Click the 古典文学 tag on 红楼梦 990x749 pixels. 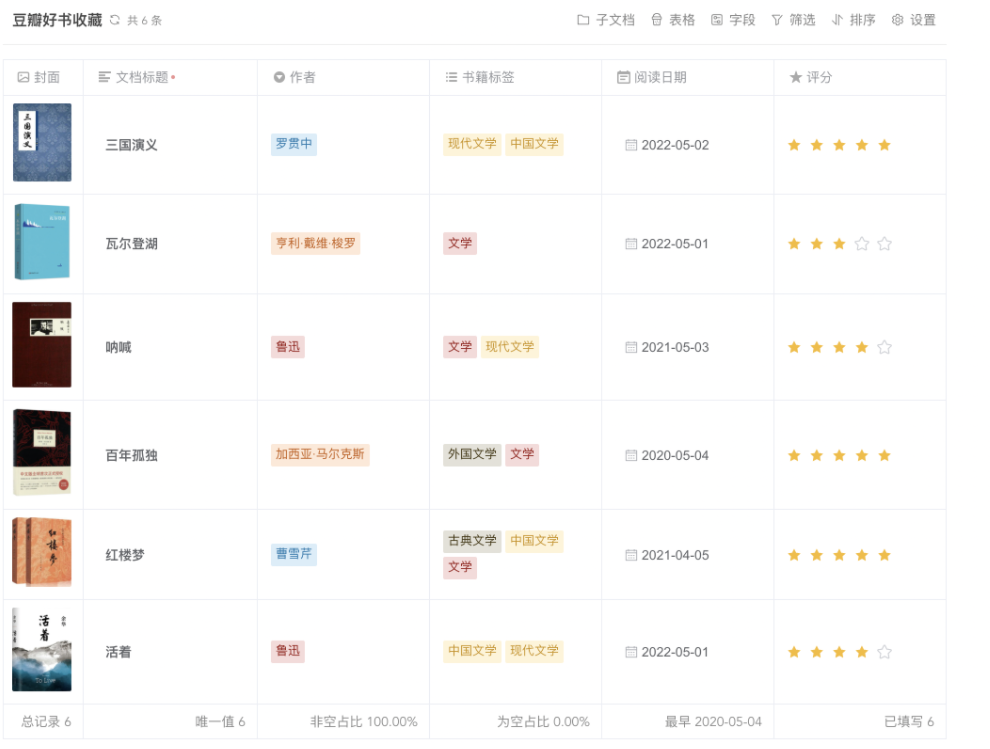coord(472,541)
